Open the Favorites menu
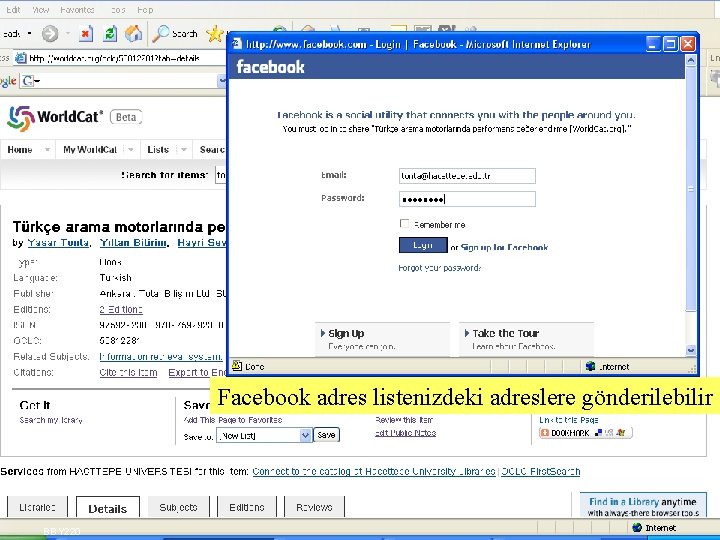This screenshot has height=540, width=720. click(x=77, y=10)
